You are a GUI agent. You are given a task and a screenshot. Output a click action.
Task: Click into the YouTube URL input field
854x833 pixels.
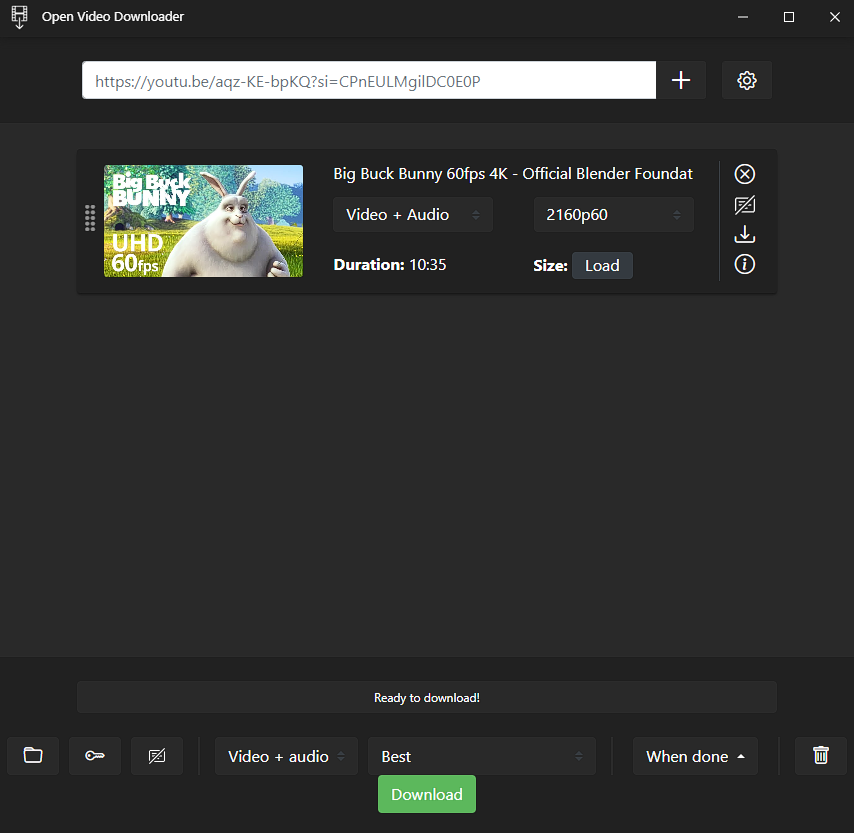point(369,80)
